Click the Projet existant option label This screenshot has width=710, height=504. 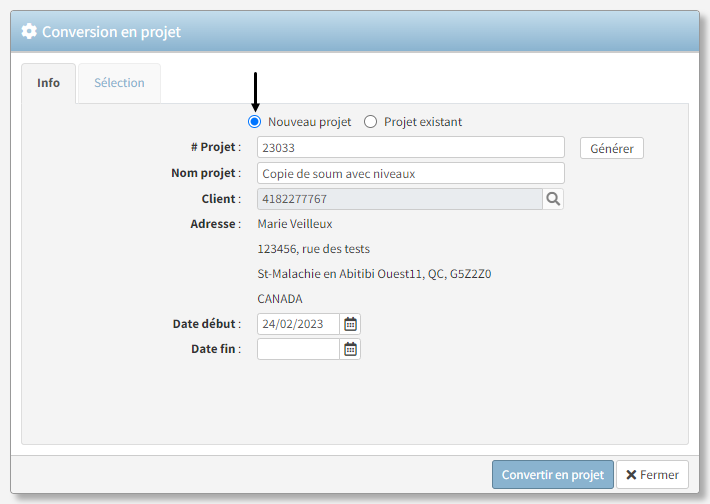point(423,122)
